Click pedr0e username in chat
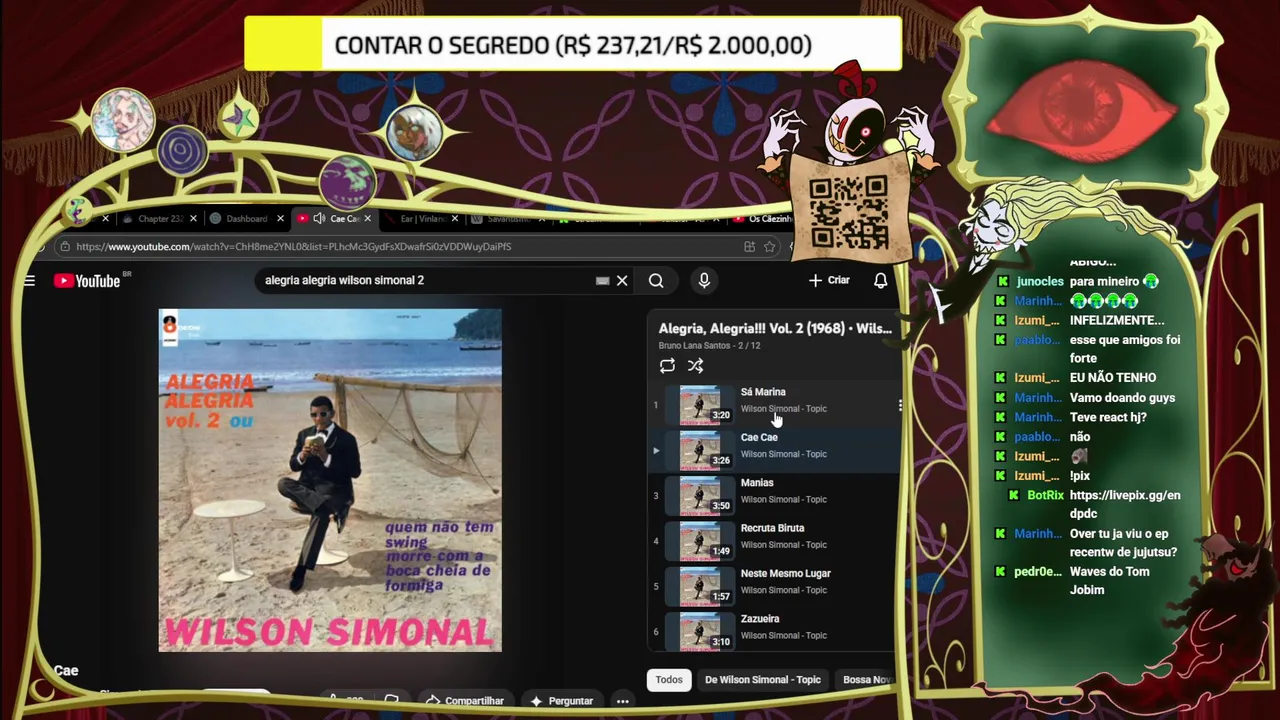This screenshot has height=720, width=1280. 1038,572
